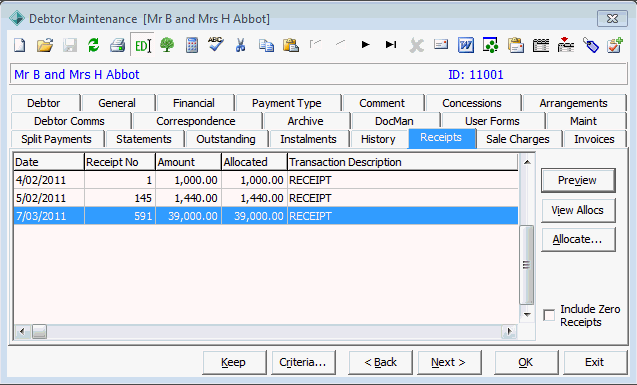The width and height of the screenshot is (637, 385).
Task: Click the Allocate... button
Action: [x=578, y=240]
